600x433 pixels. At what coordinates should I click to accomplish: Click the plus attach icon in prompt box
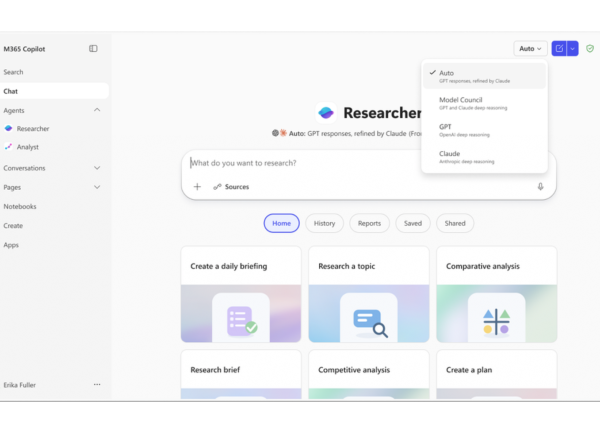197,187
